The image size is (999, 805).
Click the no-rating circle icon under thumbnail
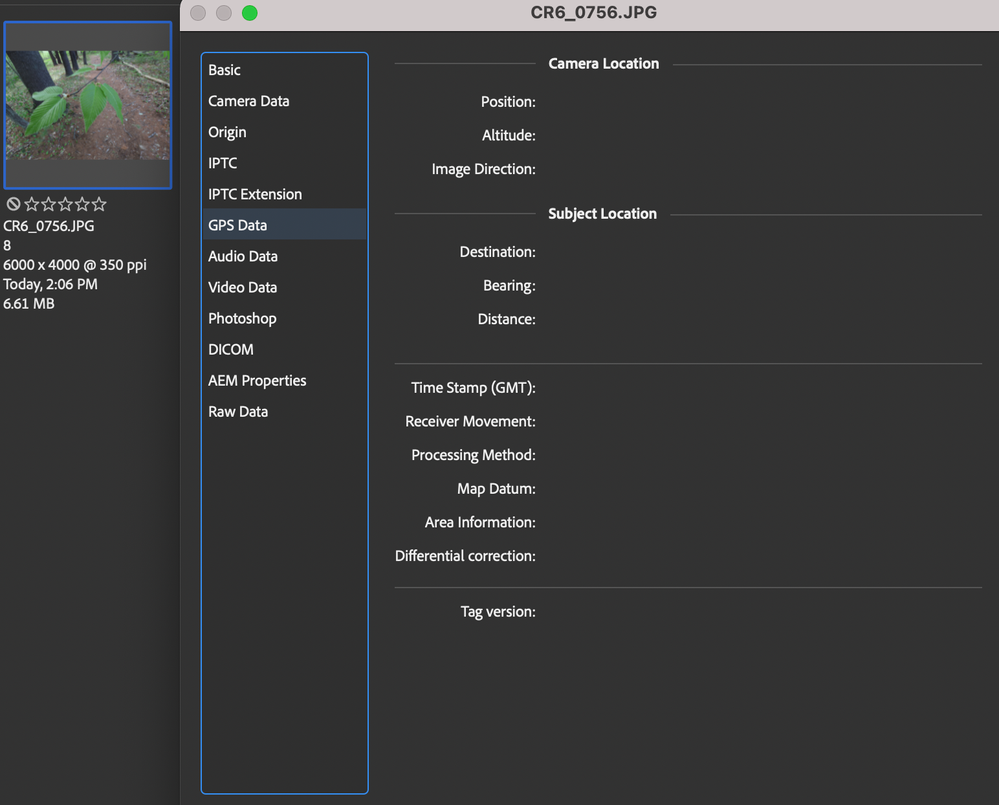tap(13, 204)
